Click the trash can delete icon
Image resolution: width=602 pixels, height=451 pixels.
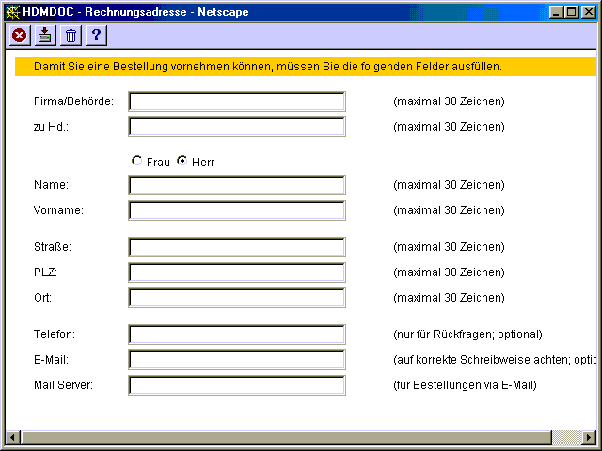click(71, 35)
